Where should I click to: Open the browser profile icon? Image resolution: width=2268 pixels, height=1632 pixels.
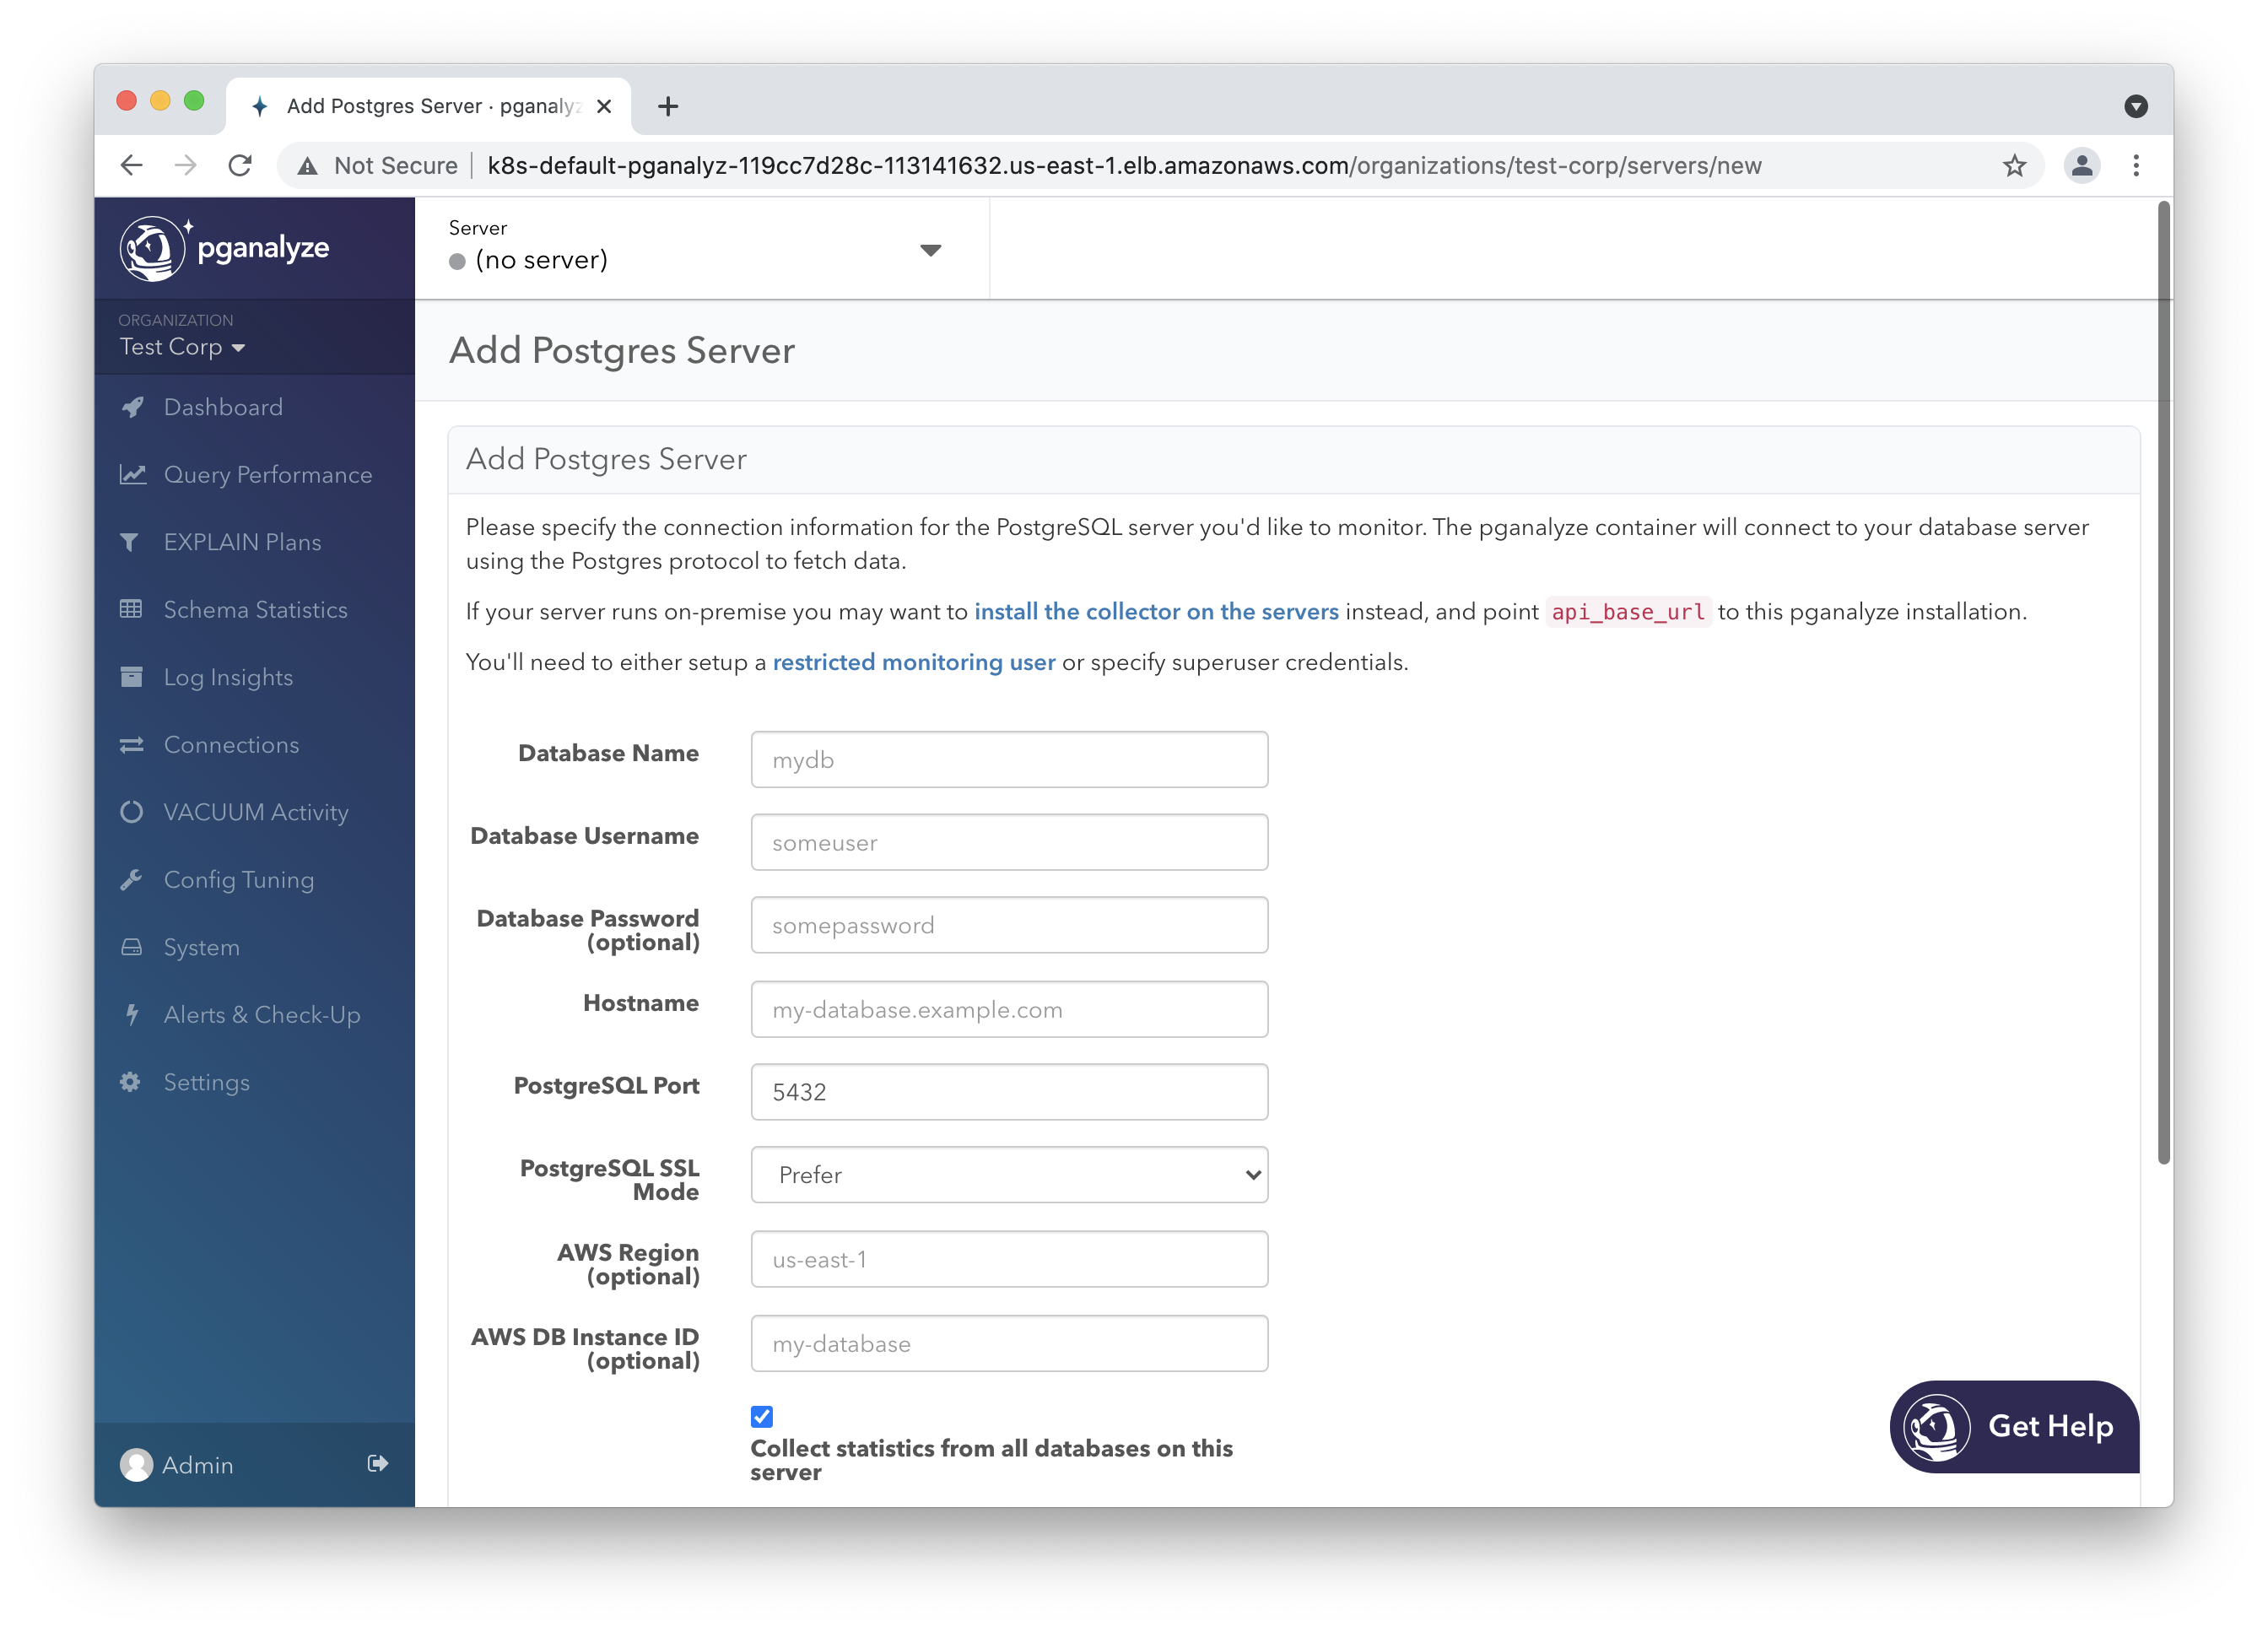2082,165
